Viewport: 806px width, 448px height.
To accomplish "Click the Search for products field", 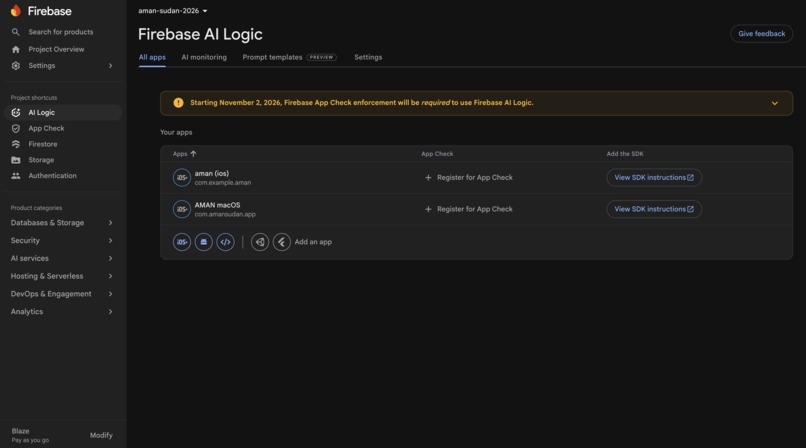I will click(x=61, y=32).
